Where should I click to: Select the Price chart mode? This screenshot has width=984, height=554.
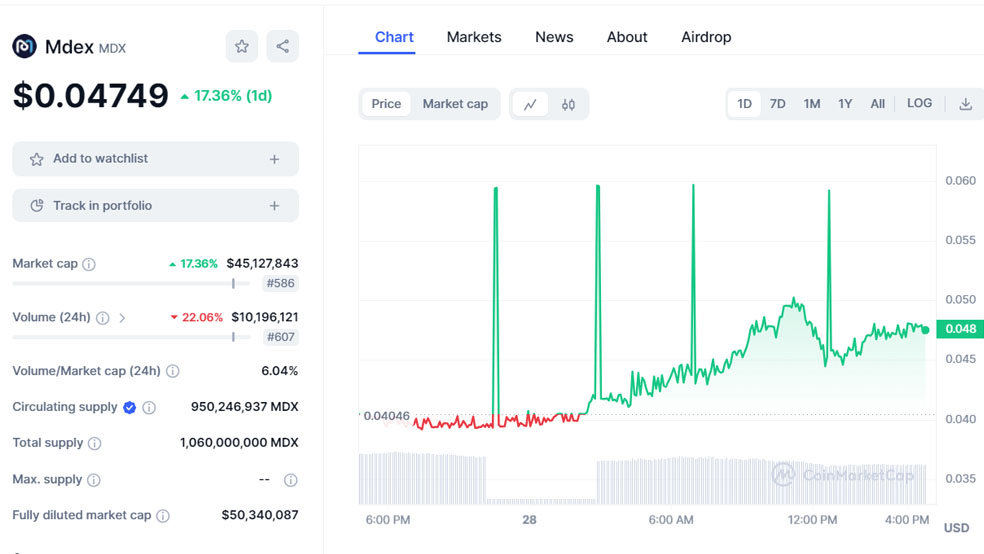386,104
